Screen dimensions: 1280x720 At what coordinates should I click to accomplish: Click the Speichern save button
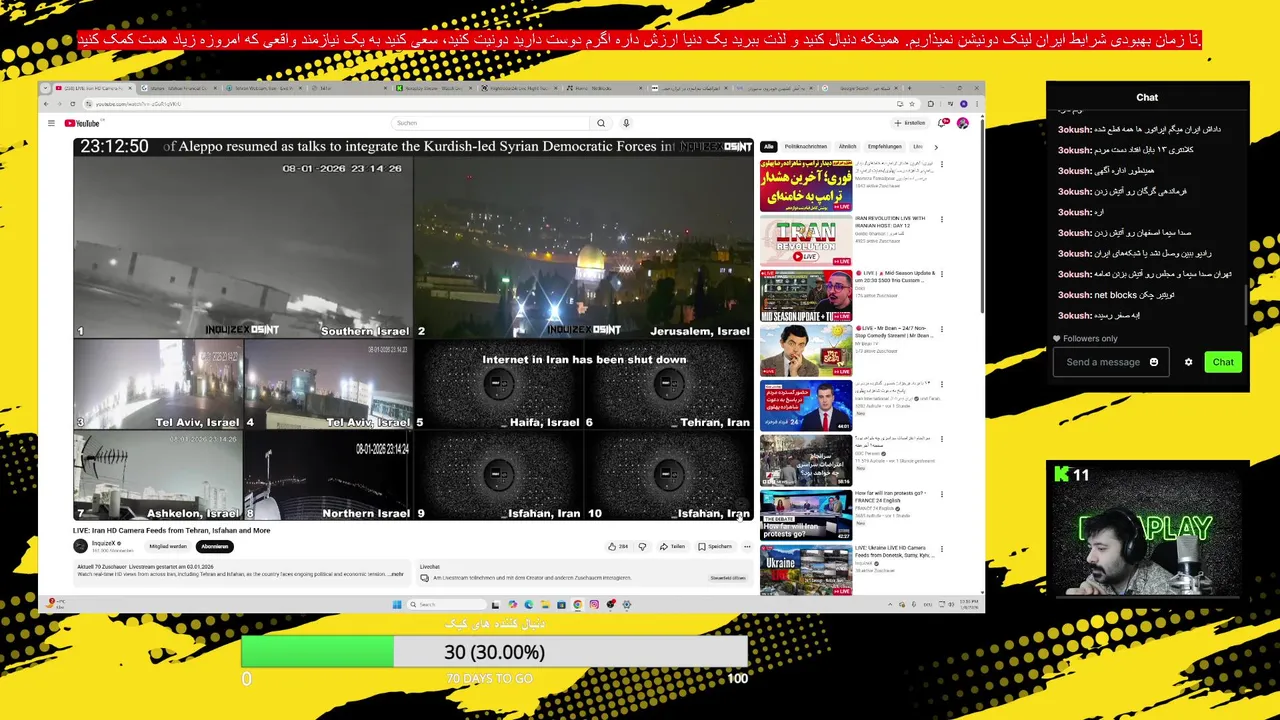pos(715,547)
